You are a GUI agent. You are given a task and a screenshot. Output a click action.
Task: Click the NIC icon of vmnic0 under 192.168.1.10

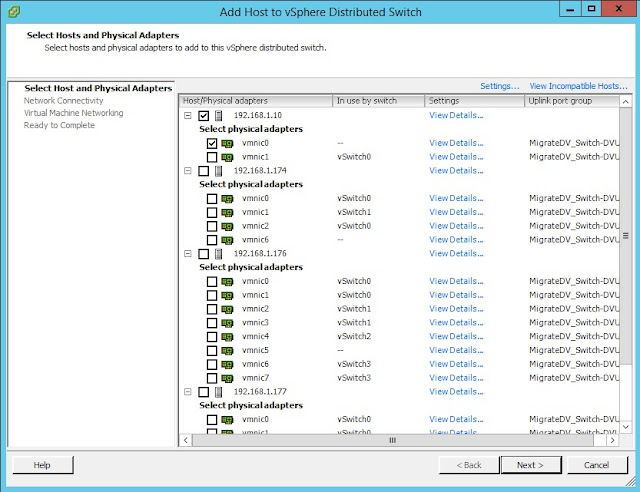pyautogui.click(x=227, y=144)
